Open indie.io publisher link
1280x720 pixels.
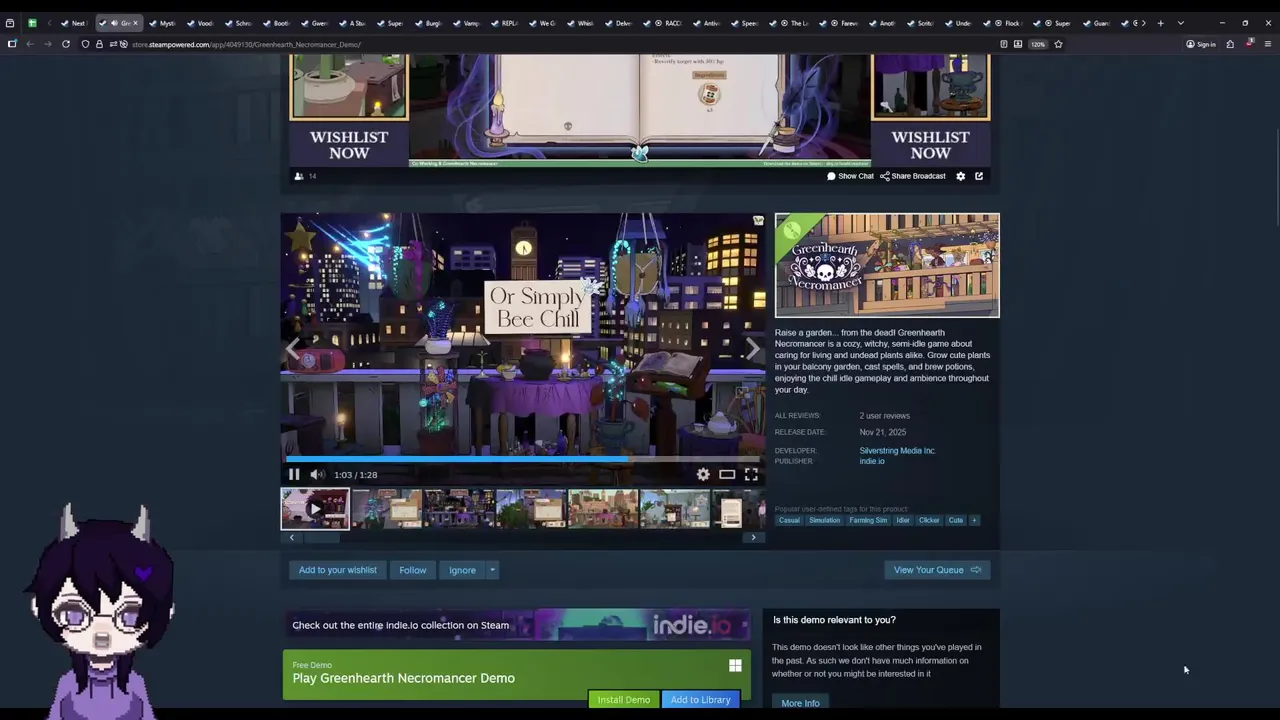pyautogui.click(x=872, y=461)
